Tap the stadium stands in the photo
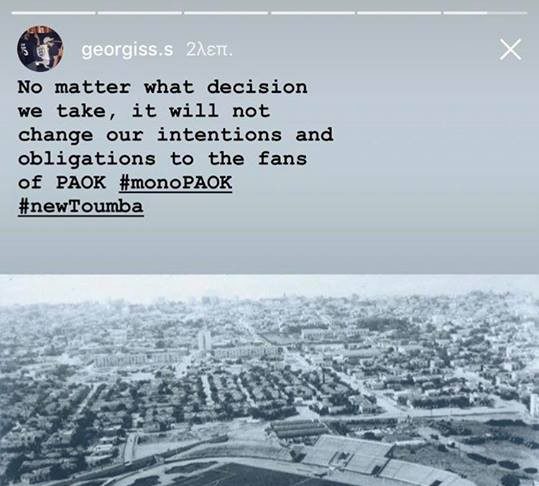Image resolution: width=539 pixels, height=486 pixels. (378, 459)
